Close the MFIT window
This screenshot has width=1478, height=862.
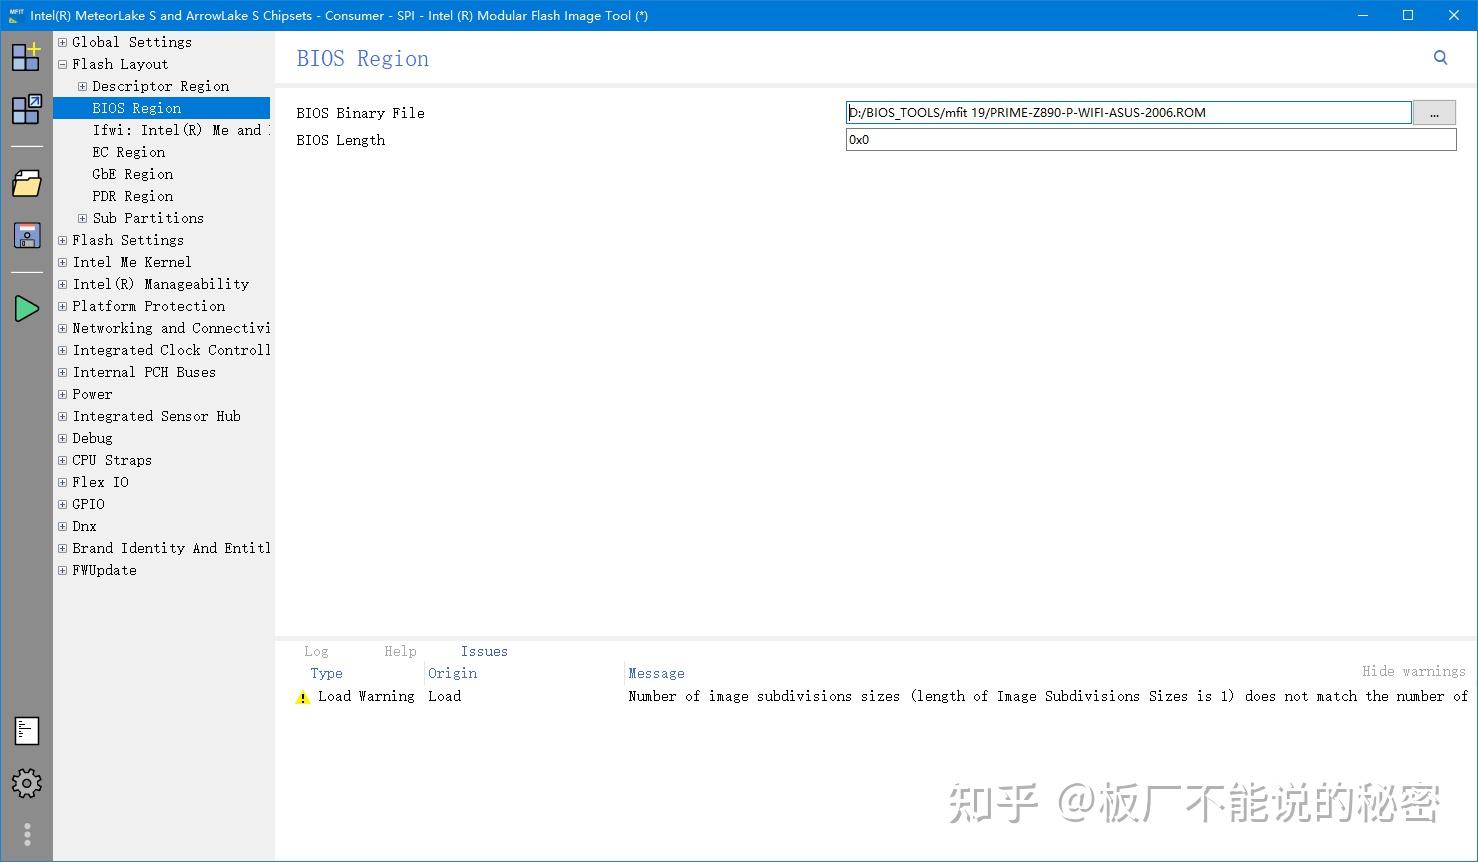coord(1454,15)
